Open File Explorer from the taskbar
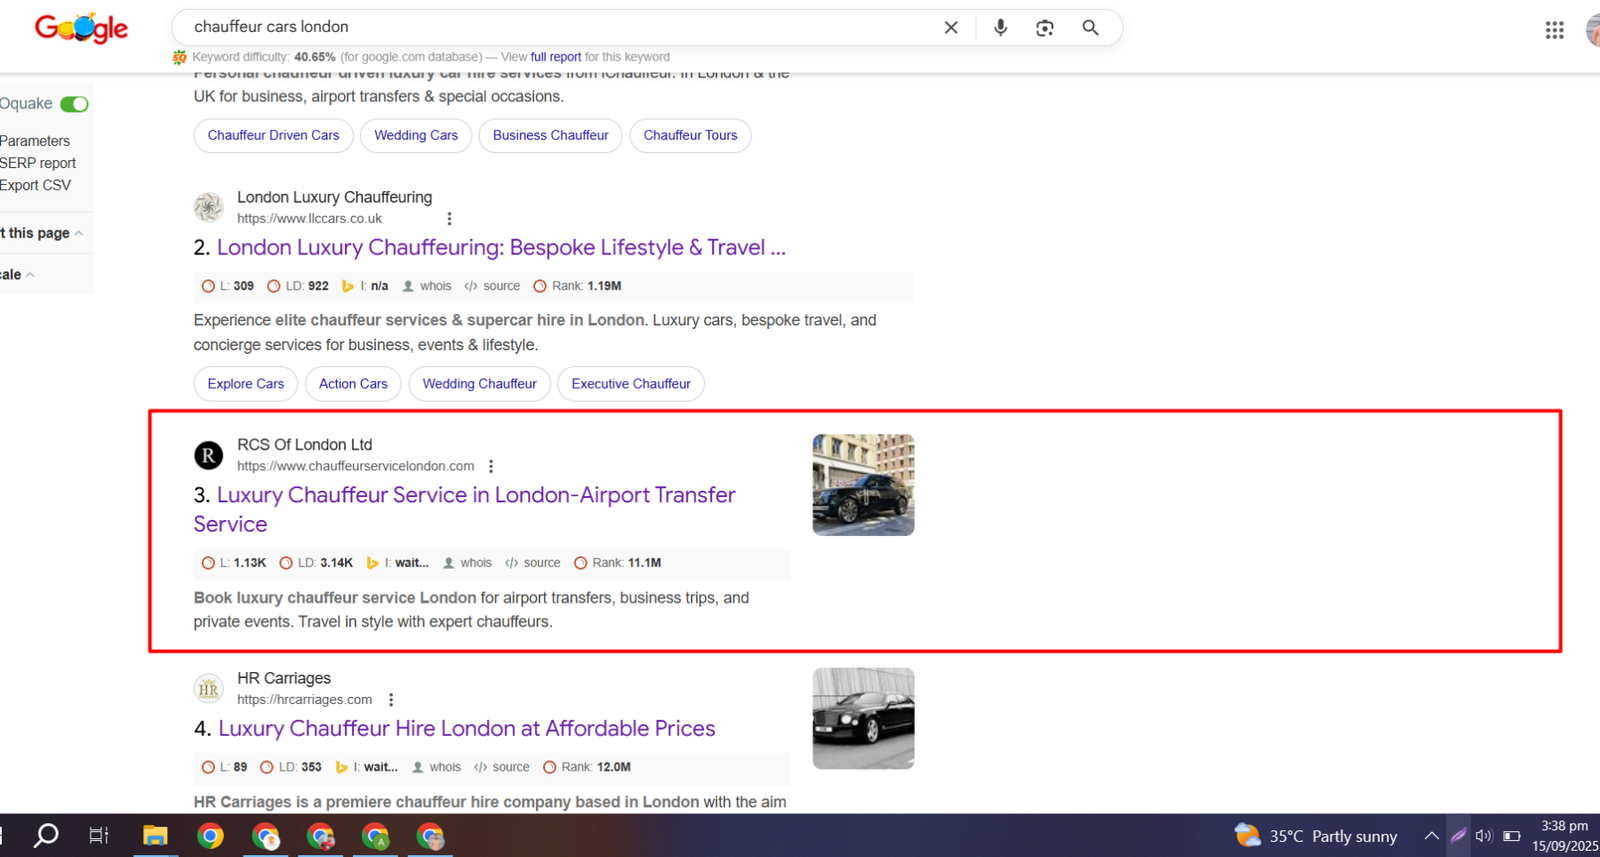 [155, 836]
